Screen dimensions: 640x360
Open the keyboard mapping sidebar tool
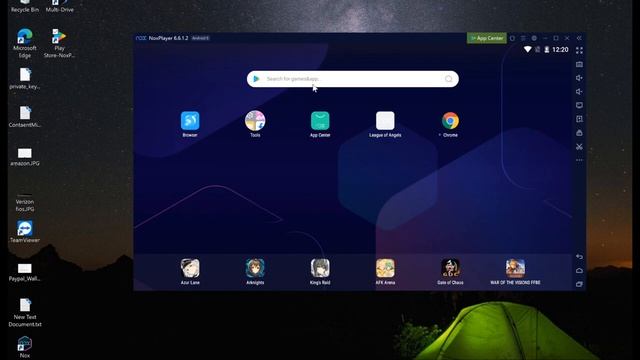[579, 64]
